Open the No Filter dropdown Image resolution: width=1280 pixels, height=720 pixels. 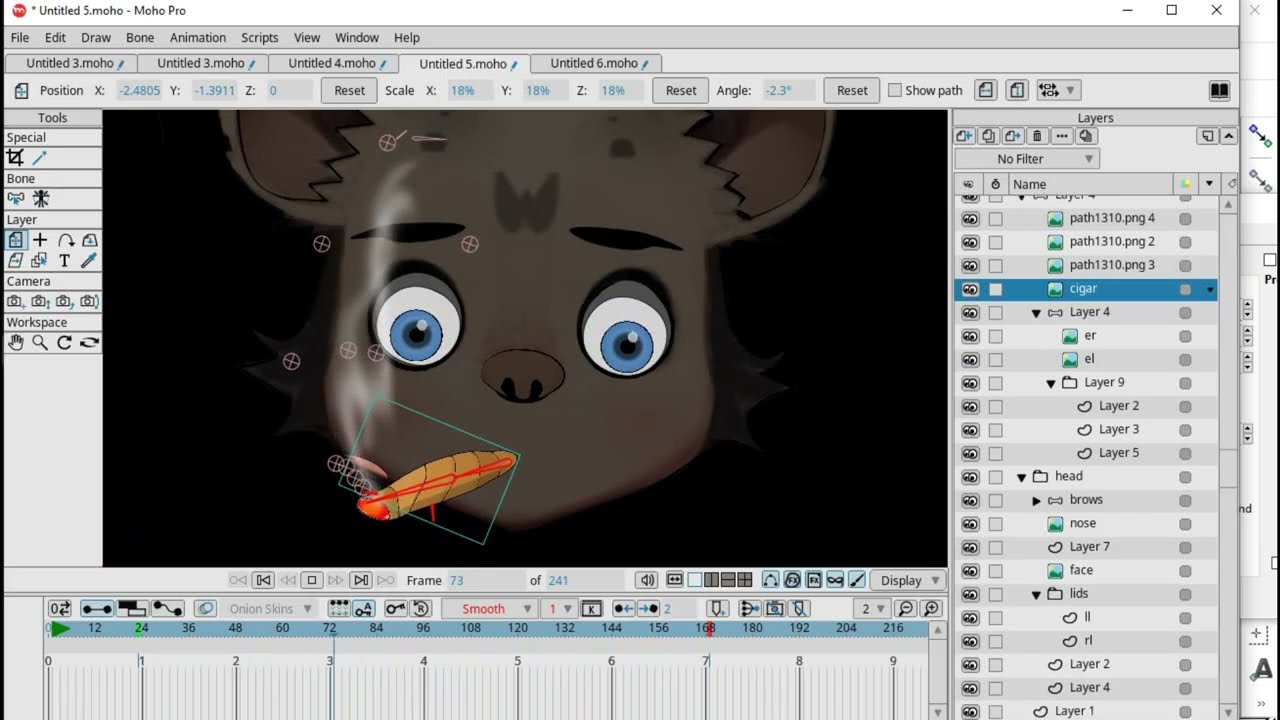1027,159
